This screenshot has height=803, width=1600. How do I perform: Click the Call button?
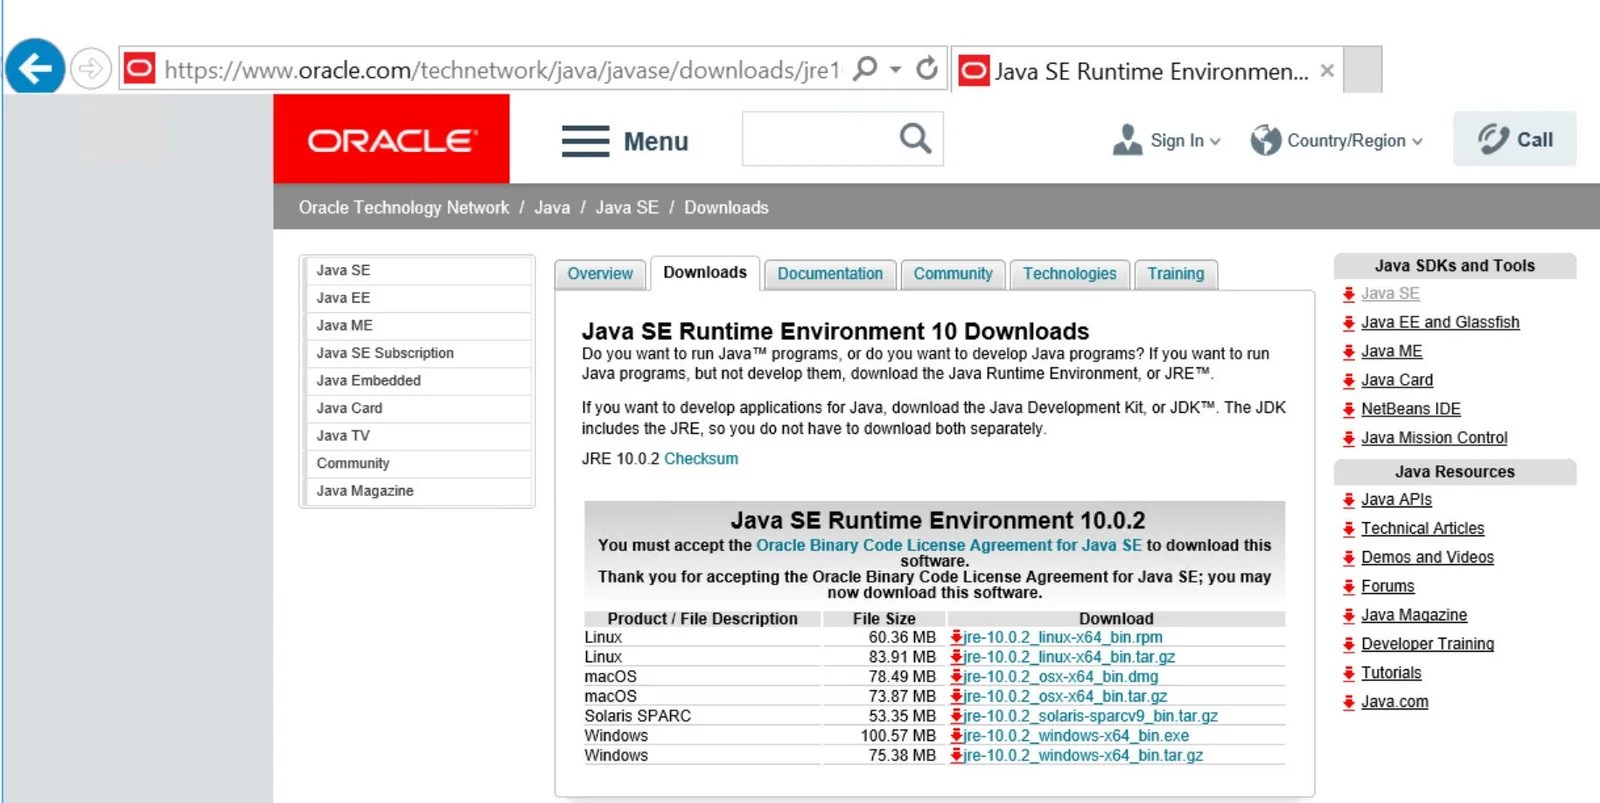(1515, 139)
